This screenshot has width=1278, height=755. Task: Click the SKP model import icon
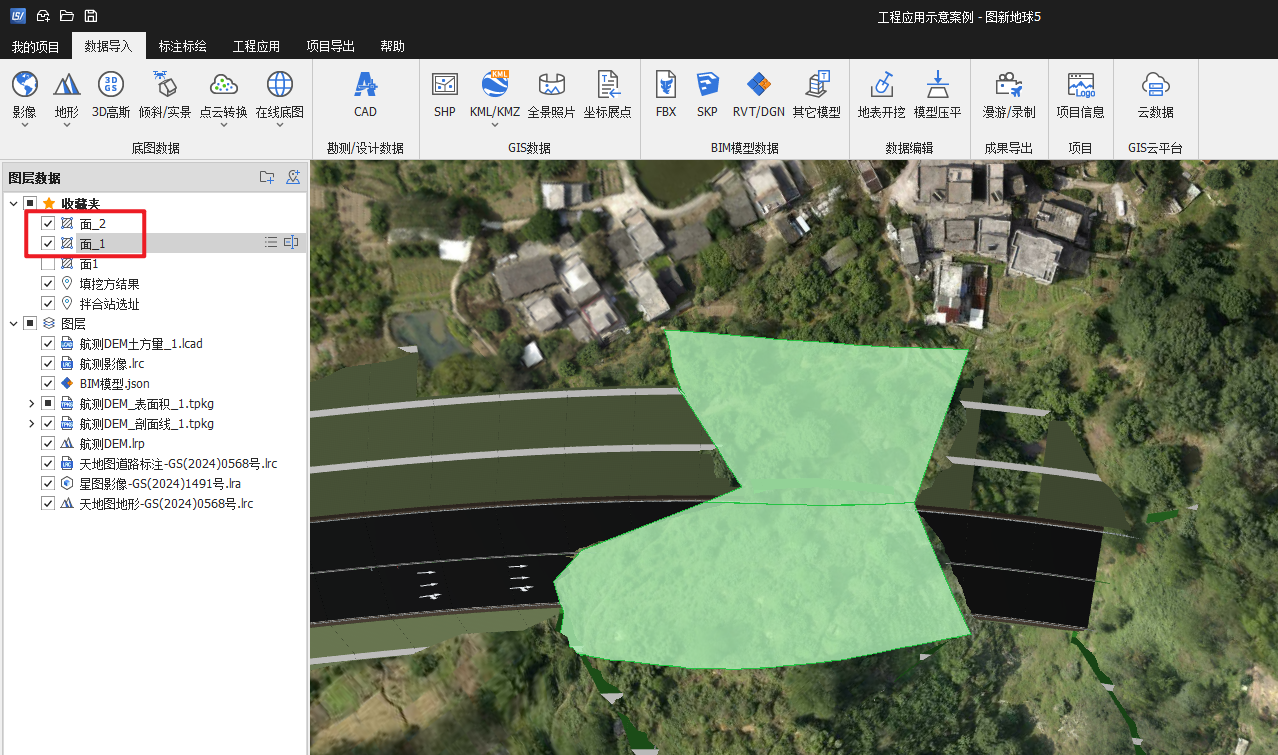click(707, 85)
